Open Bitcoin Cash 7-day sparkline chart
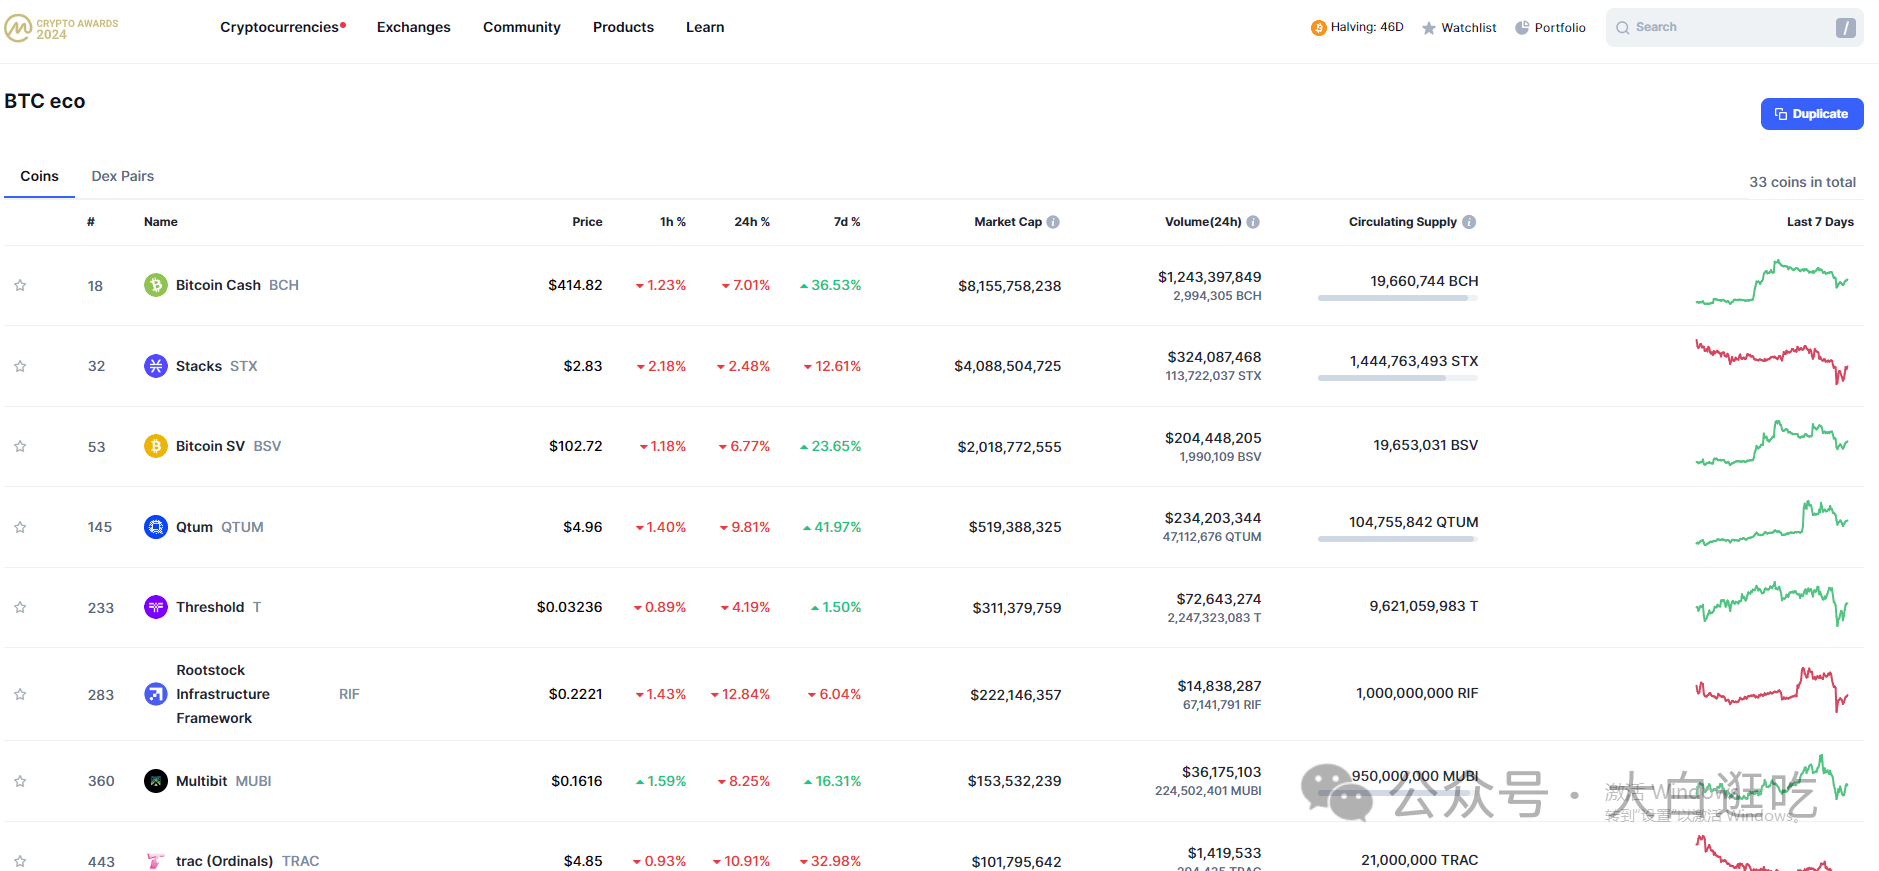The height and width of the screenshot is (871, 1879). click(1772, 283)
